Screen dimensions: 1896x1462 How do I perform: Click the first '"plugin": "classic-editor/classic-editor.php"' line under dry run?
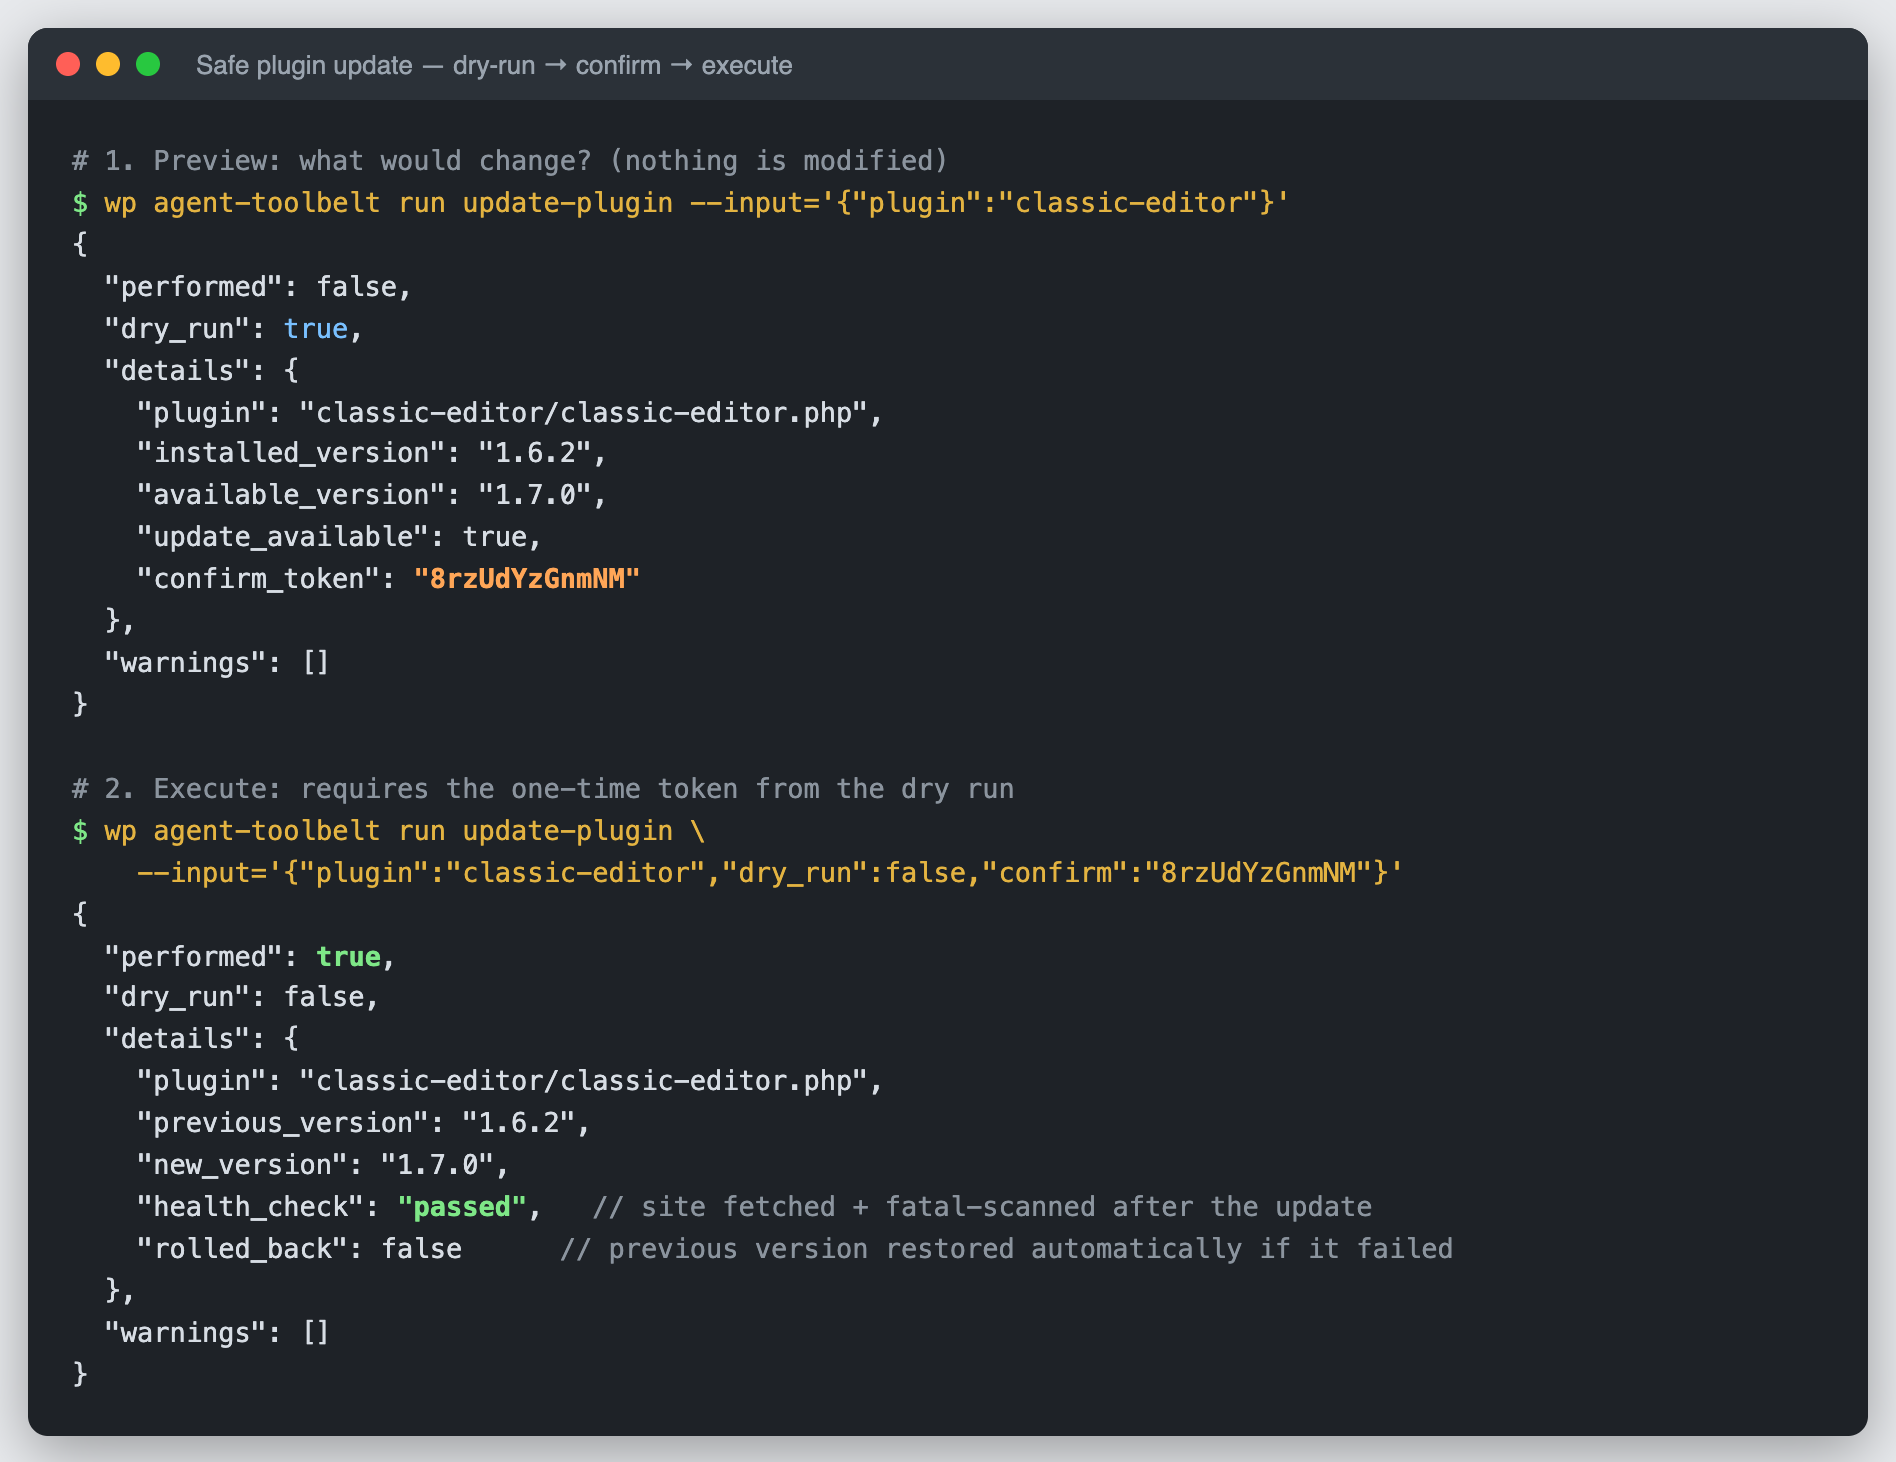click(x=510, y=413)
